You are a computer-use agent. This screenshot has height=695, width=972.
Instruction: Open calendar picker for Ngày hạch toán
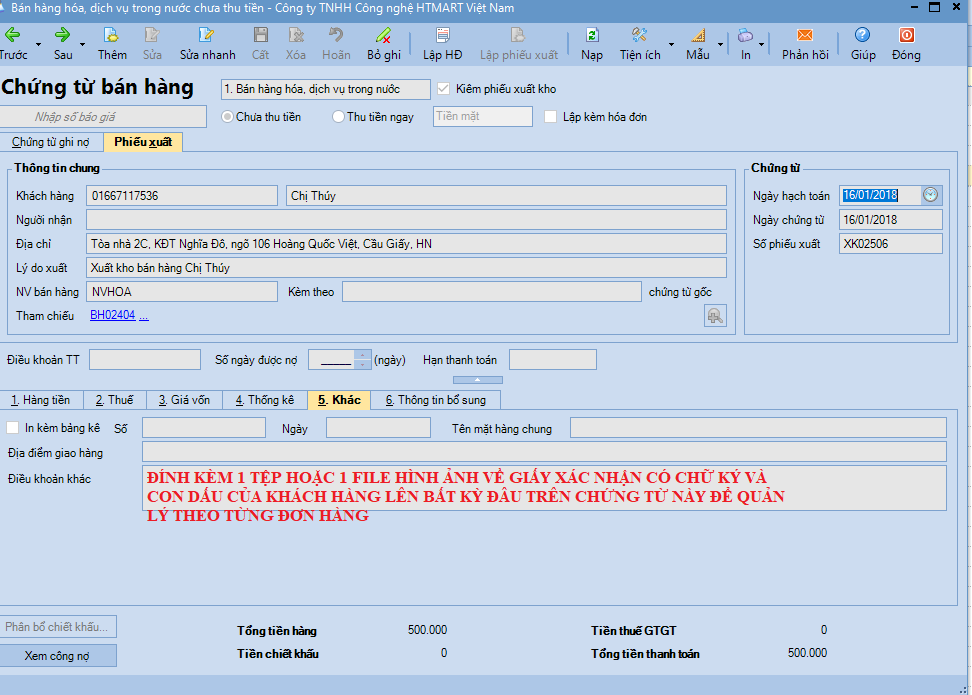[x=931, y=195]
